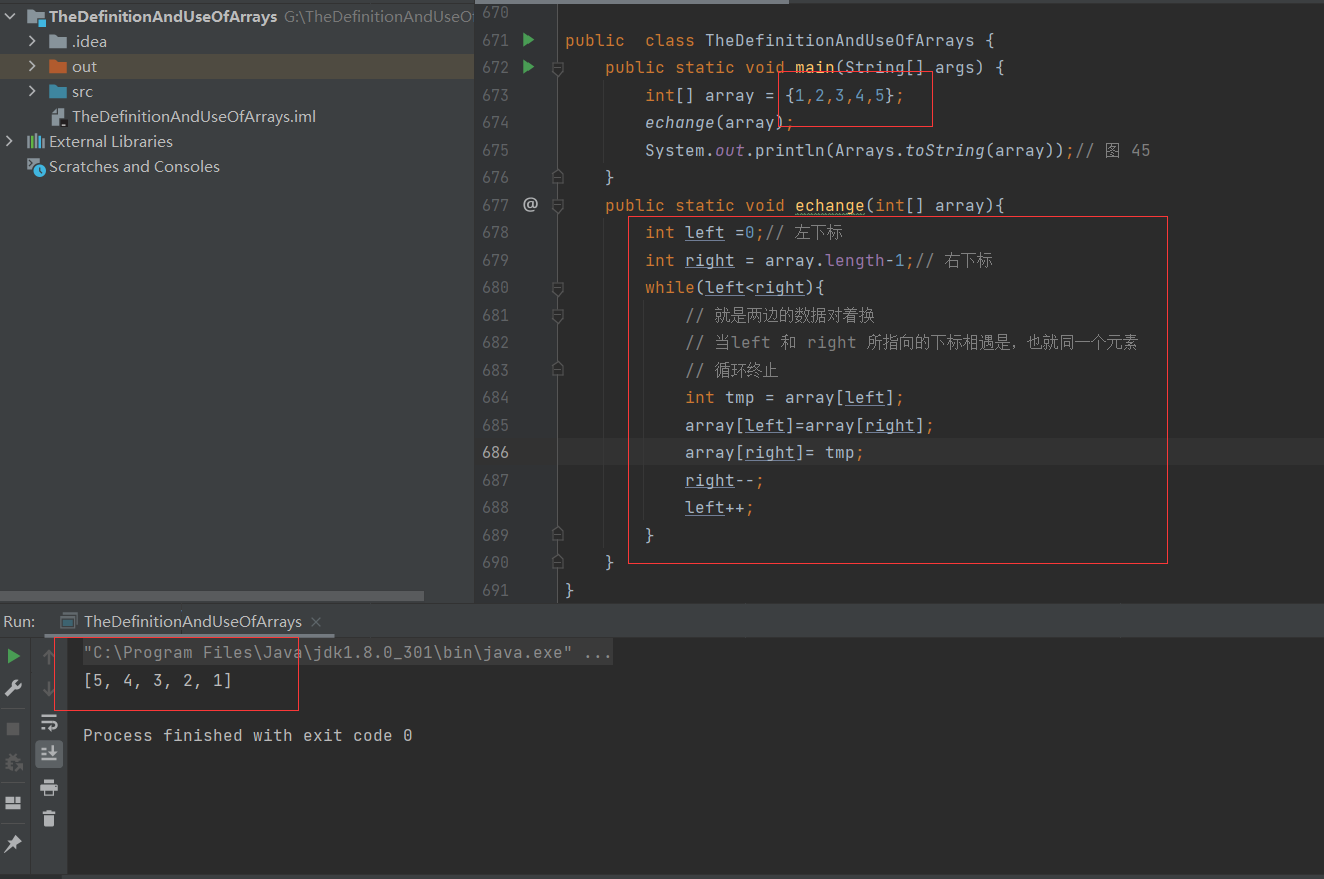1324x879 pixels.
Task: Fold the while loop at line 680
Action: click(558, 288)
